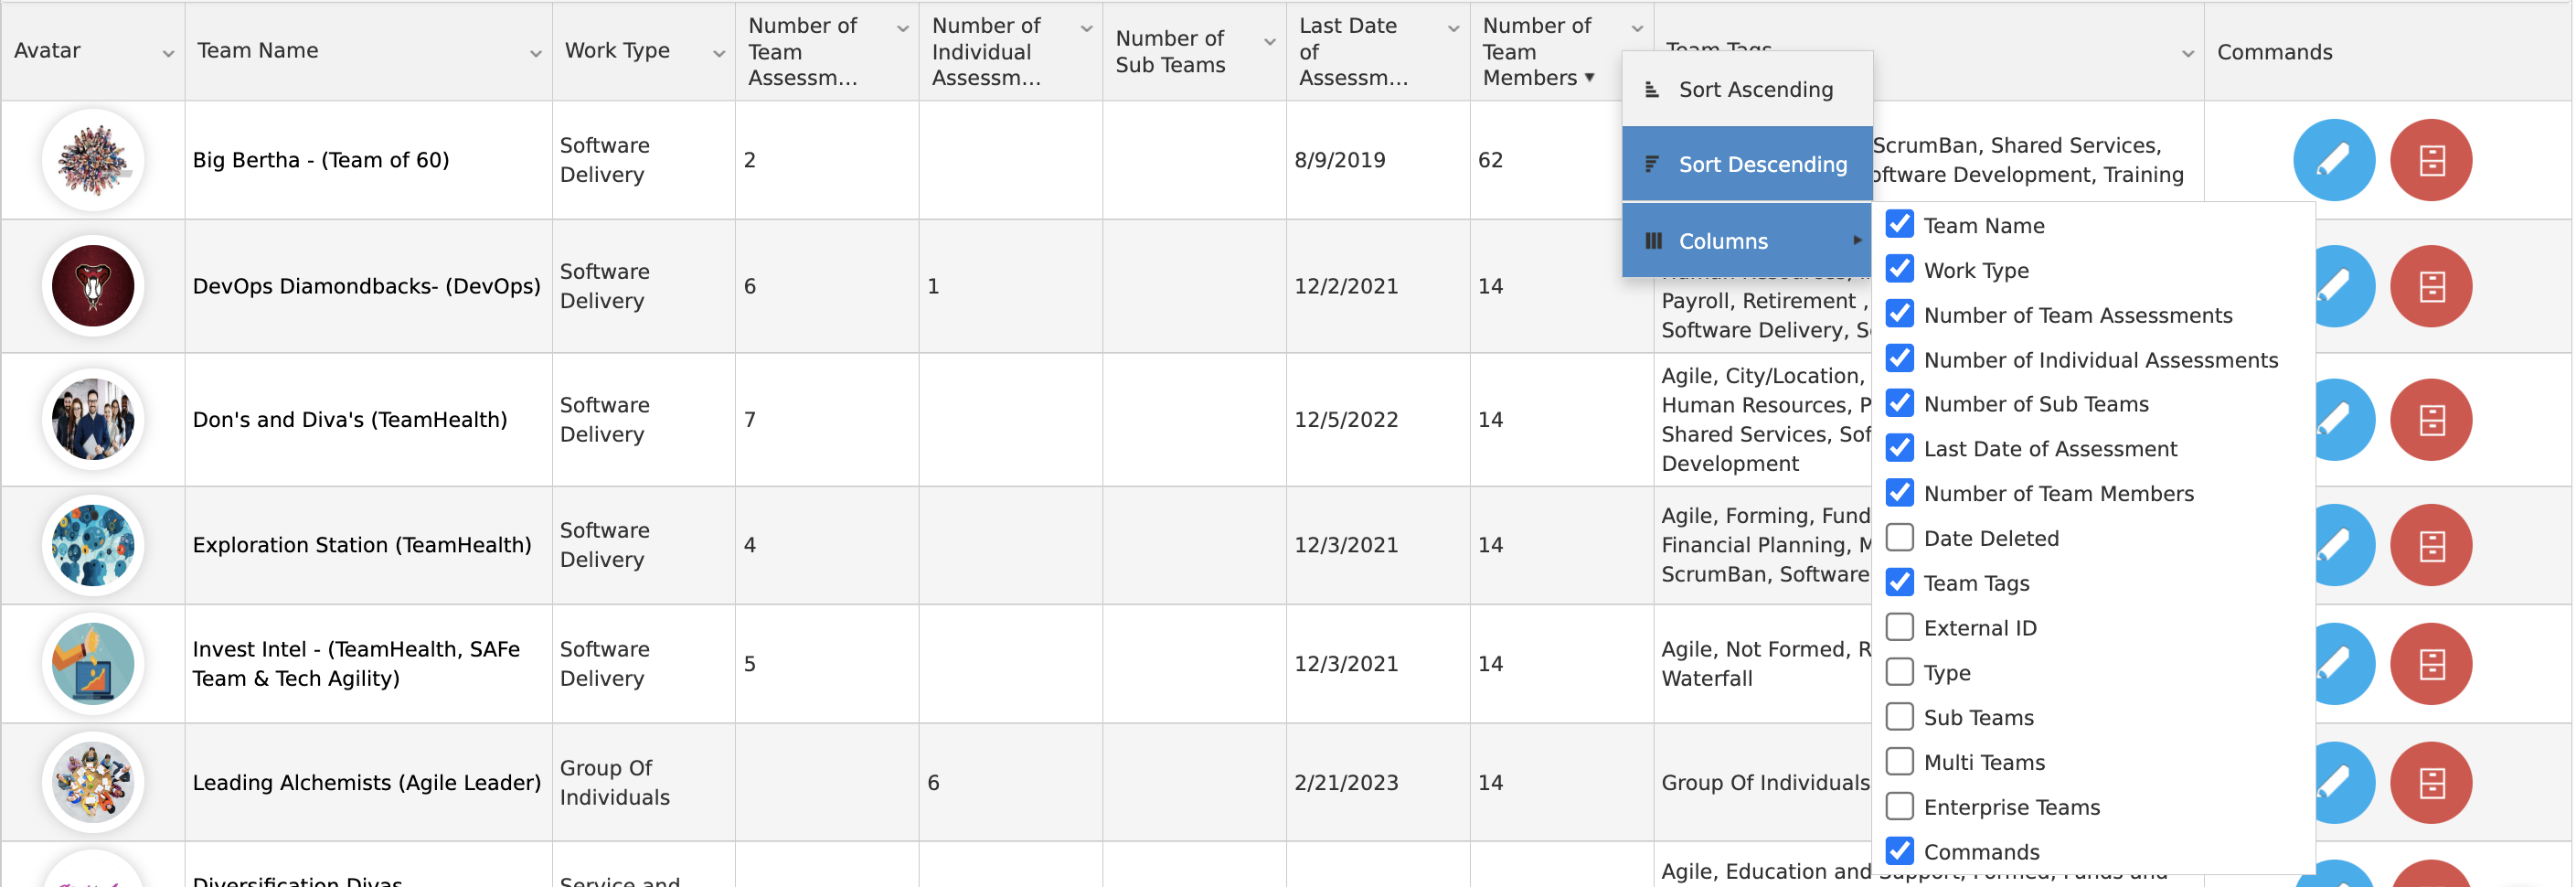Screen dimensions: 2576x887
Task: Click the Commands column header
Action: (x=2274, y=52)
